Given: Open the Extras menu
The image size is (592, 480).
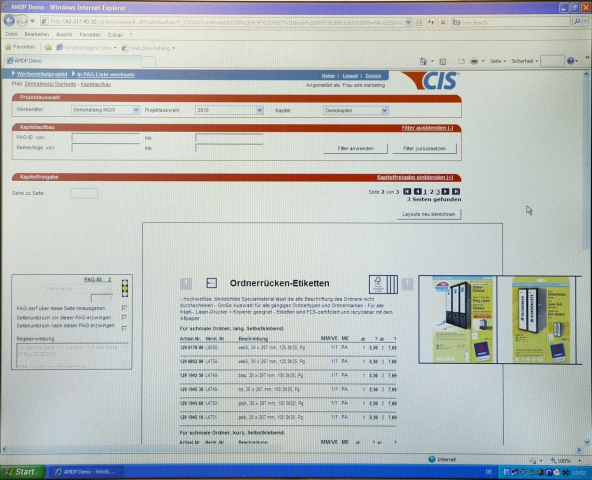Looking at the screenshot, I should [115, 35].
